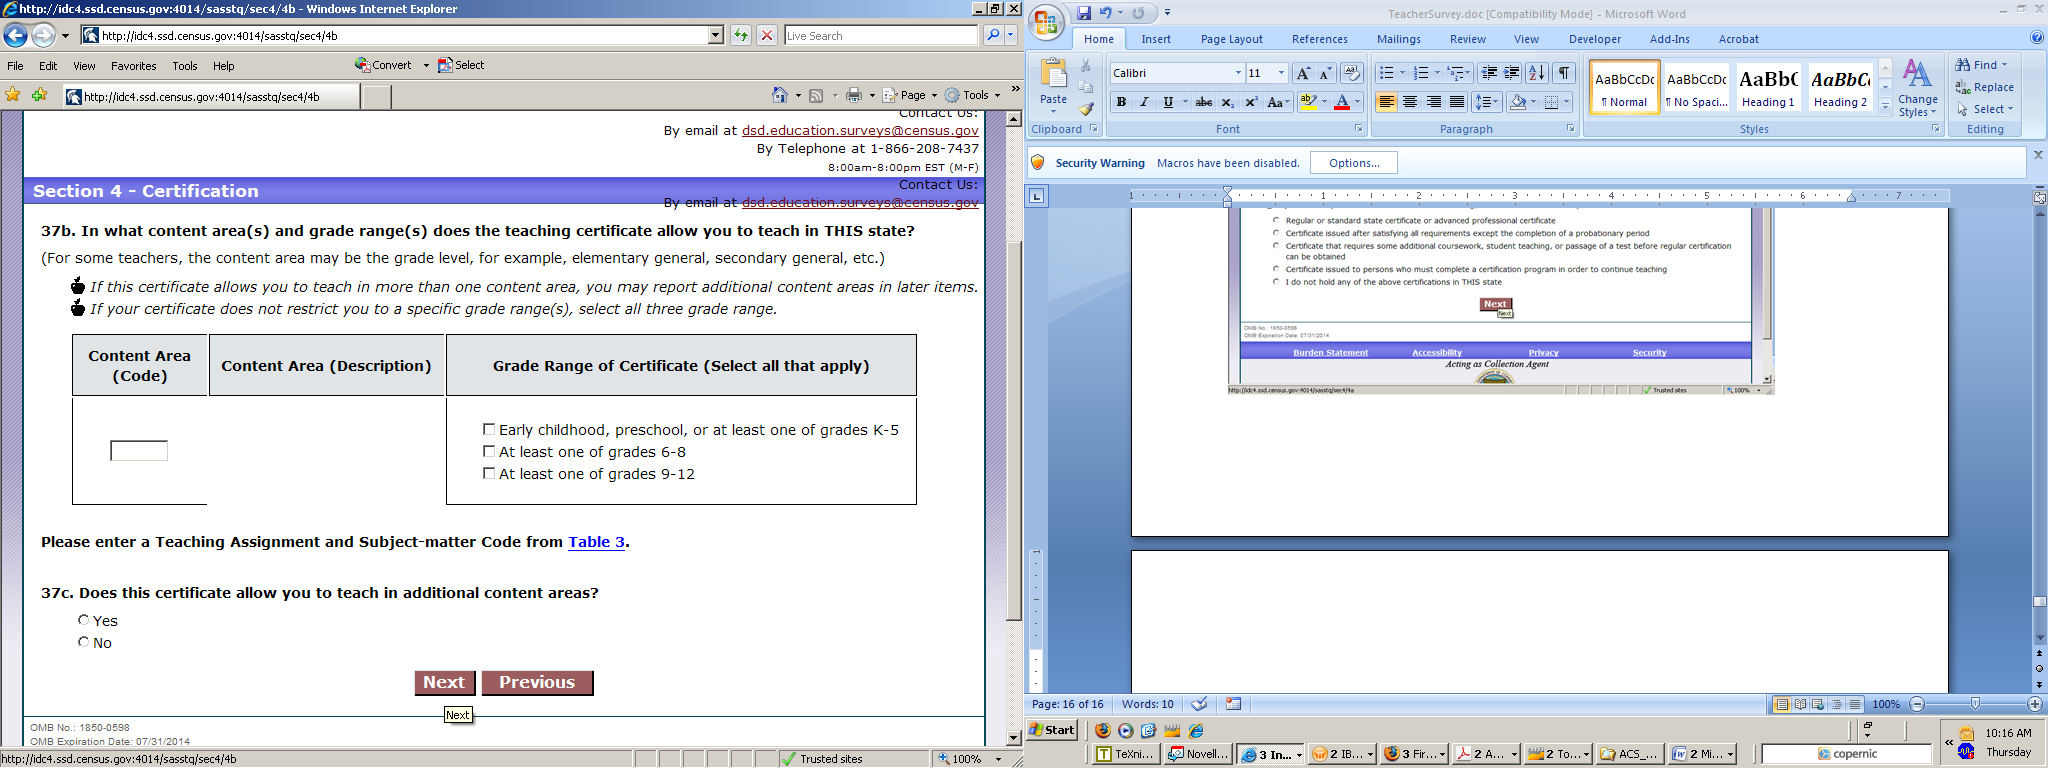
Task: Click the Home icon in IE toolbar
Action: [780, 95]
